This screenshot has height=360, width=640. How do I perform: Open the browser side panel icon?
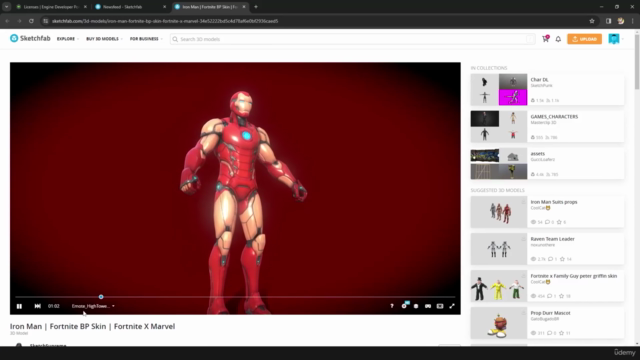[x=609, y=21]
